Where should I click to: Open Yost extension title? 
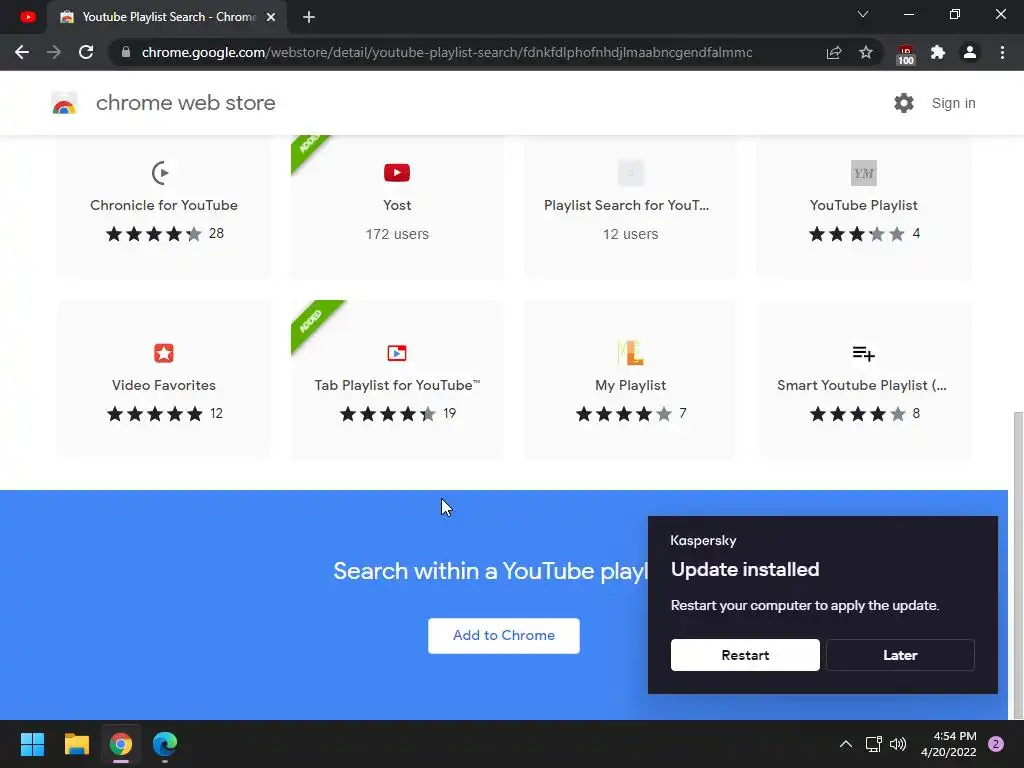(397, 205)
